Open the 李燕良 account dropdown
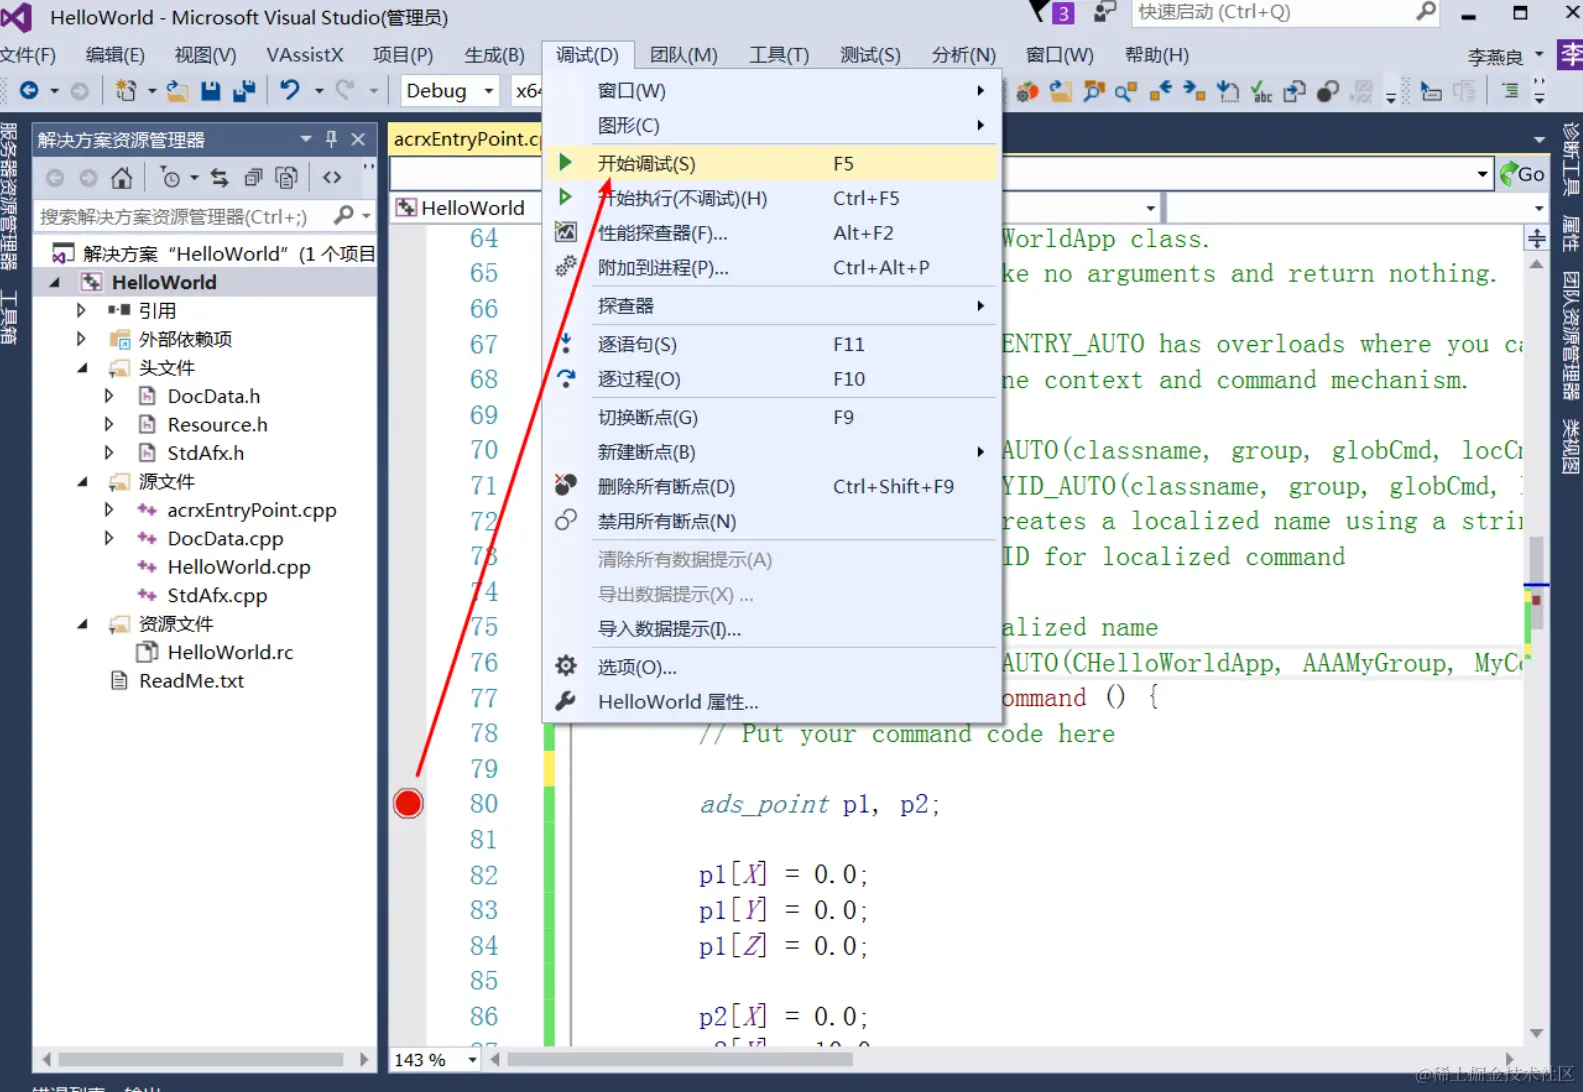Screen dimensions: 1583x1092 point(1505,56)
